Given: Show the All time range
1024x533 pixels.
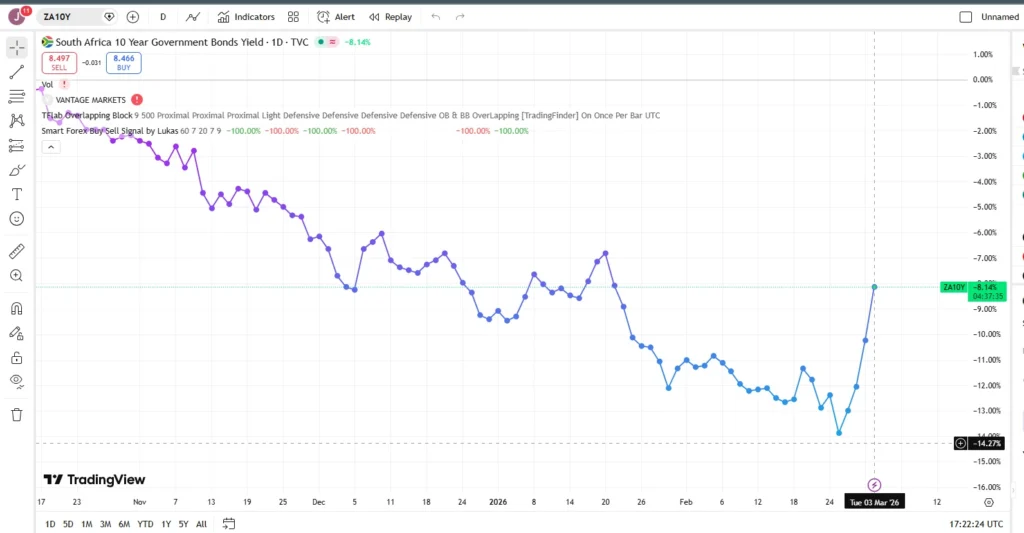Looking at the screenshot, I should pos(201,524).
